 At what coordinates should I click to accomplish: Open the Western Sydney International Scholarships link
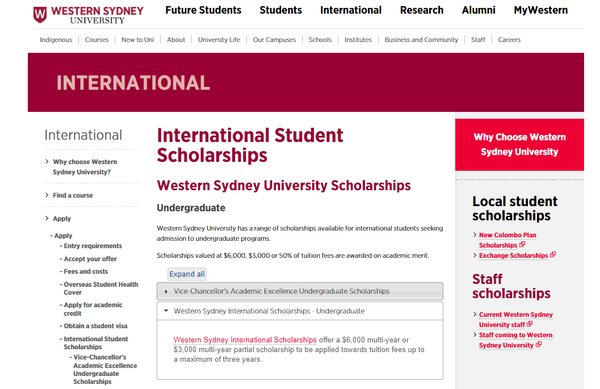point(245,340)
